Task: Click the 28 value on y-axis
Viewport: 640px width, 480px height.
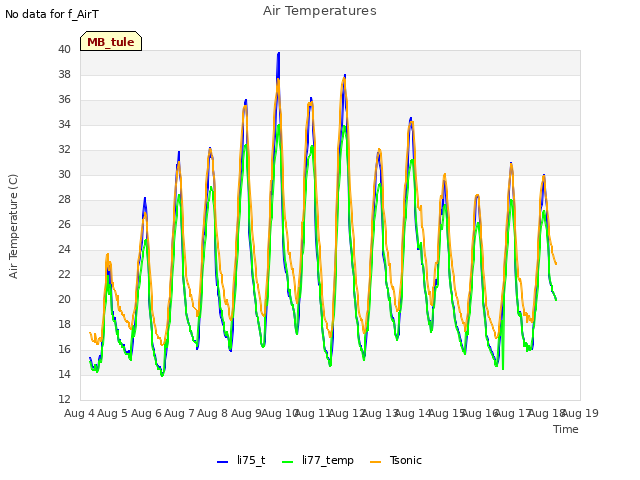Action: click(x=64, y=200)
